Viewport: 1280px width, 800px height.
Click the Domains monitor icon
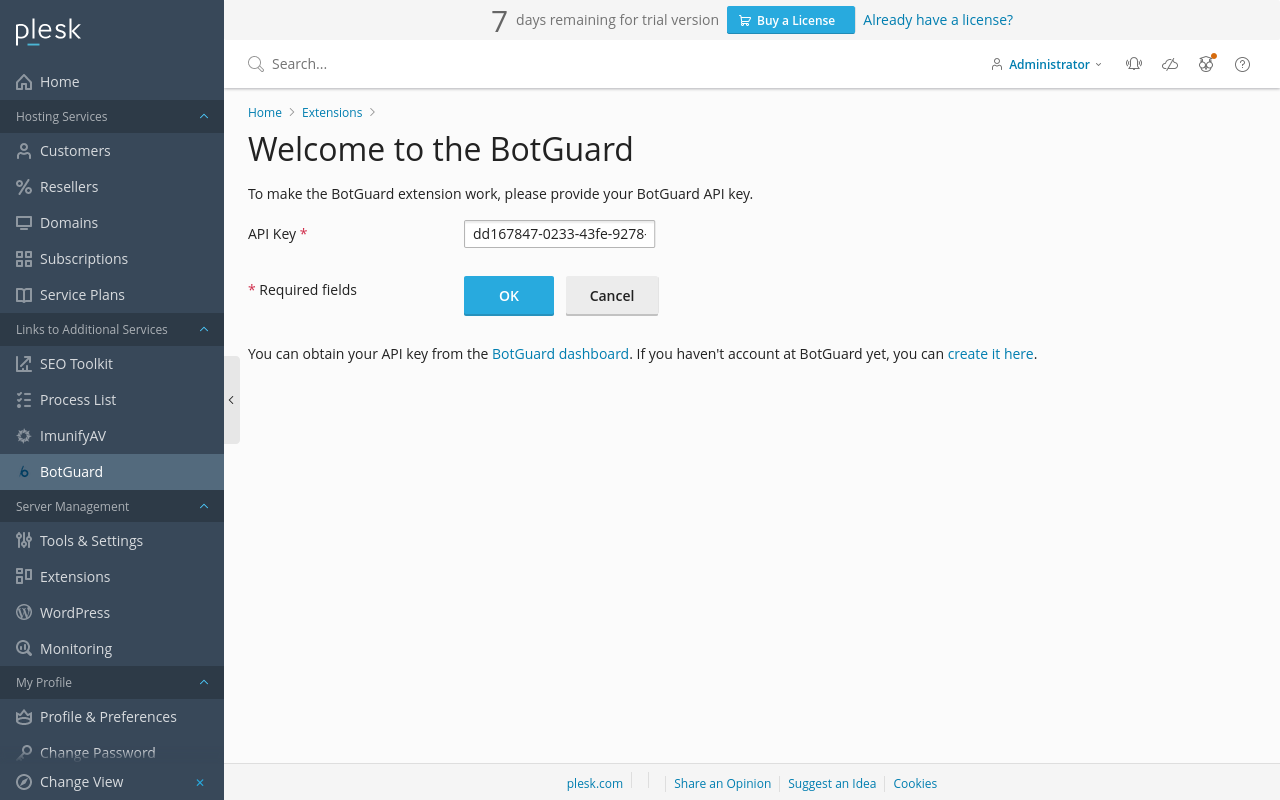click(x=24, y=223)
